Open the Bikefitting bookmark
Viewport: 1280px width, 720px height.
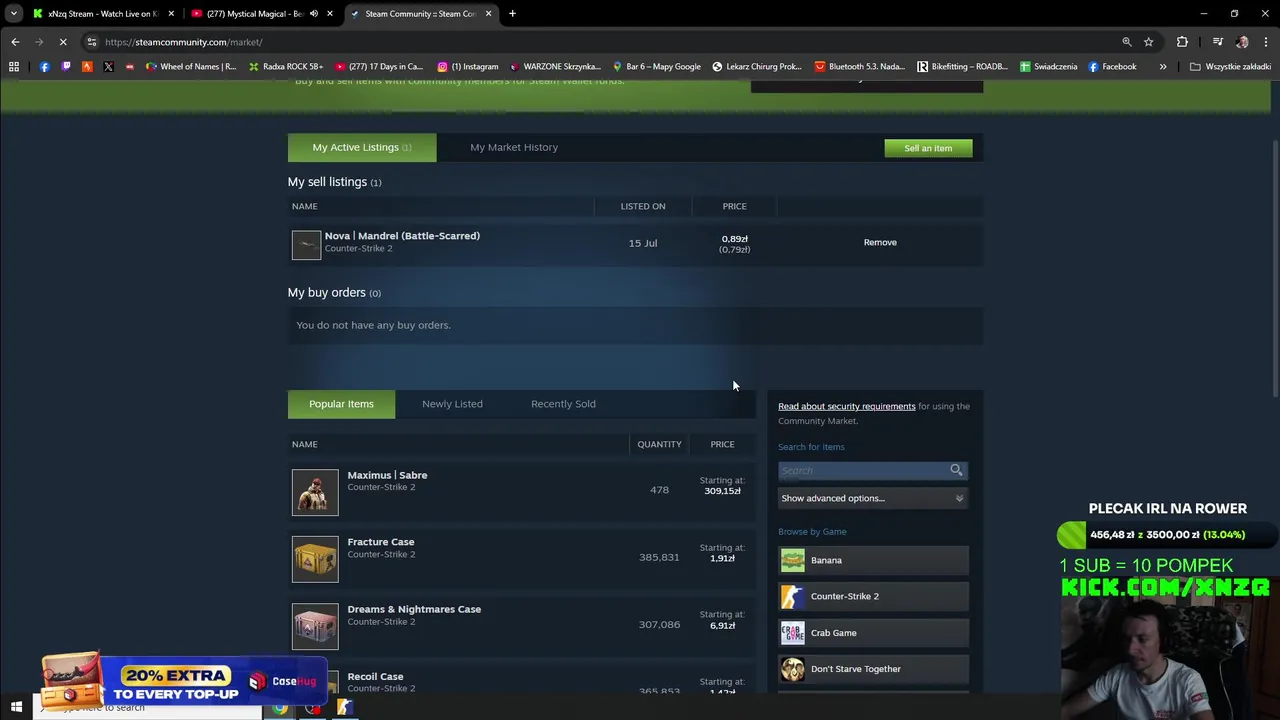pos(962,67)
